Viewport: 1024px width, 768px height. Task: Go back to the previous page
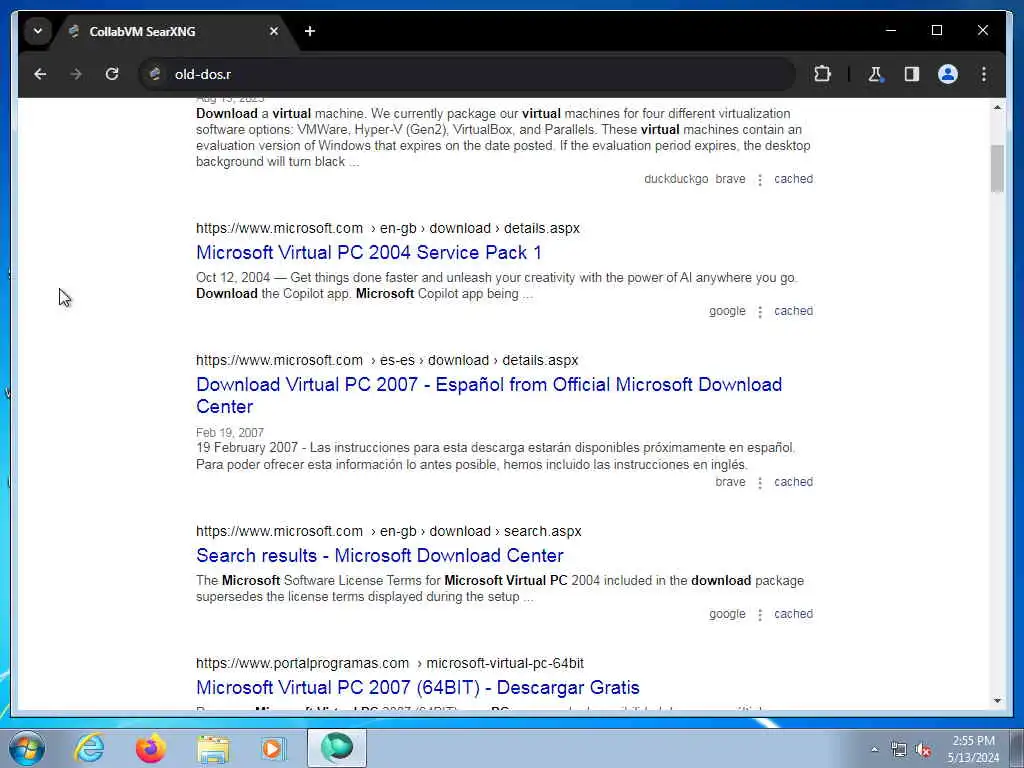[x=40, y=74]
